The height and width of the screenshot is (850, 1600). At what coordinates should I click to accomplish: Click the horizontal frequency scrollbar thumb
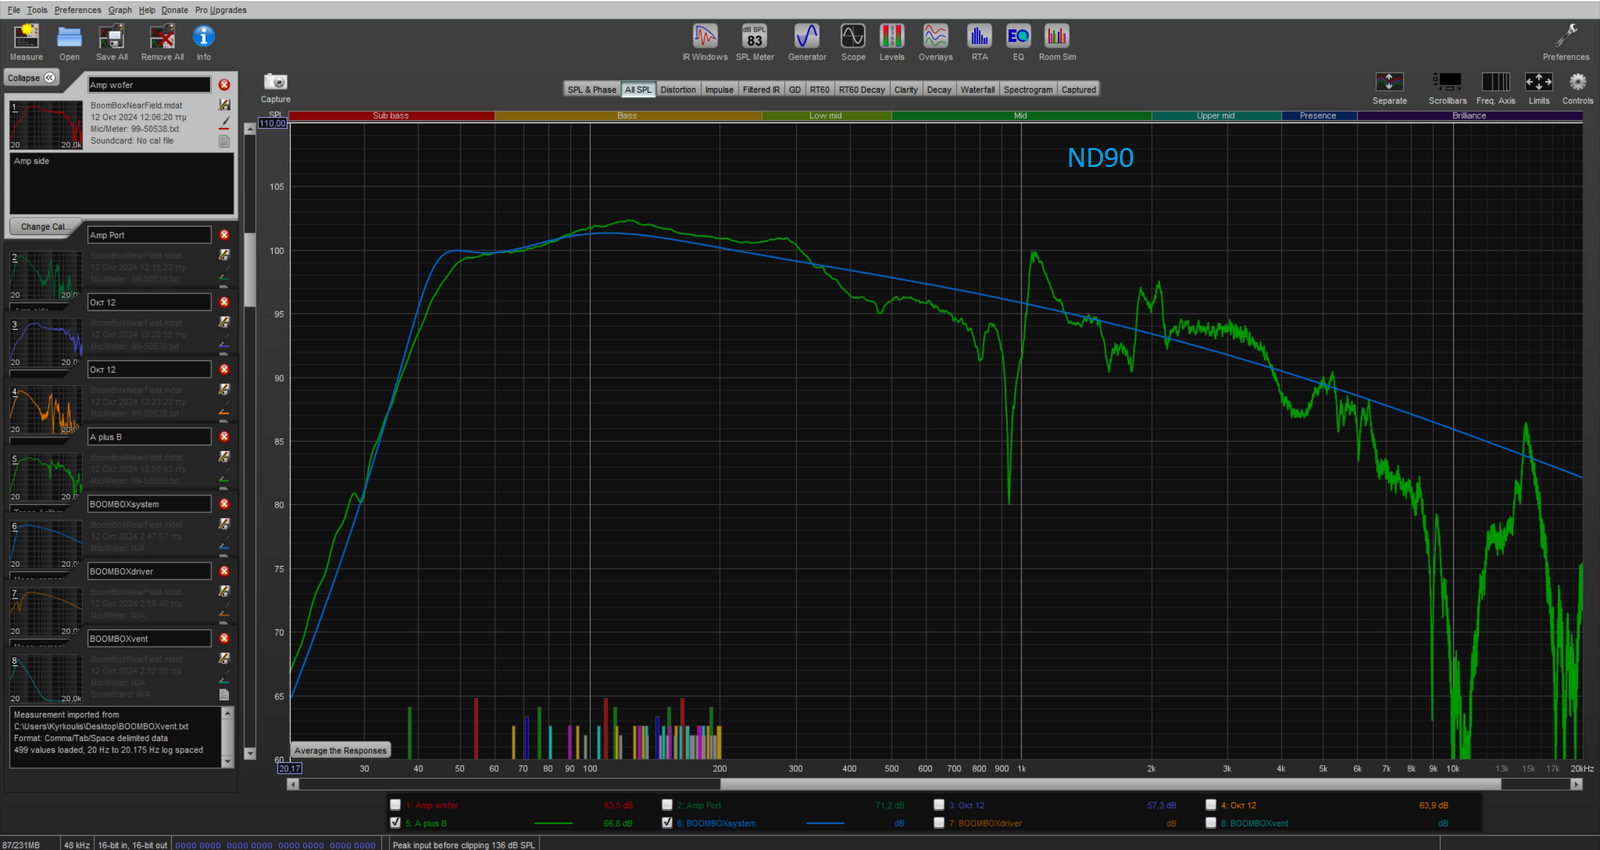tap(1110, 785)
